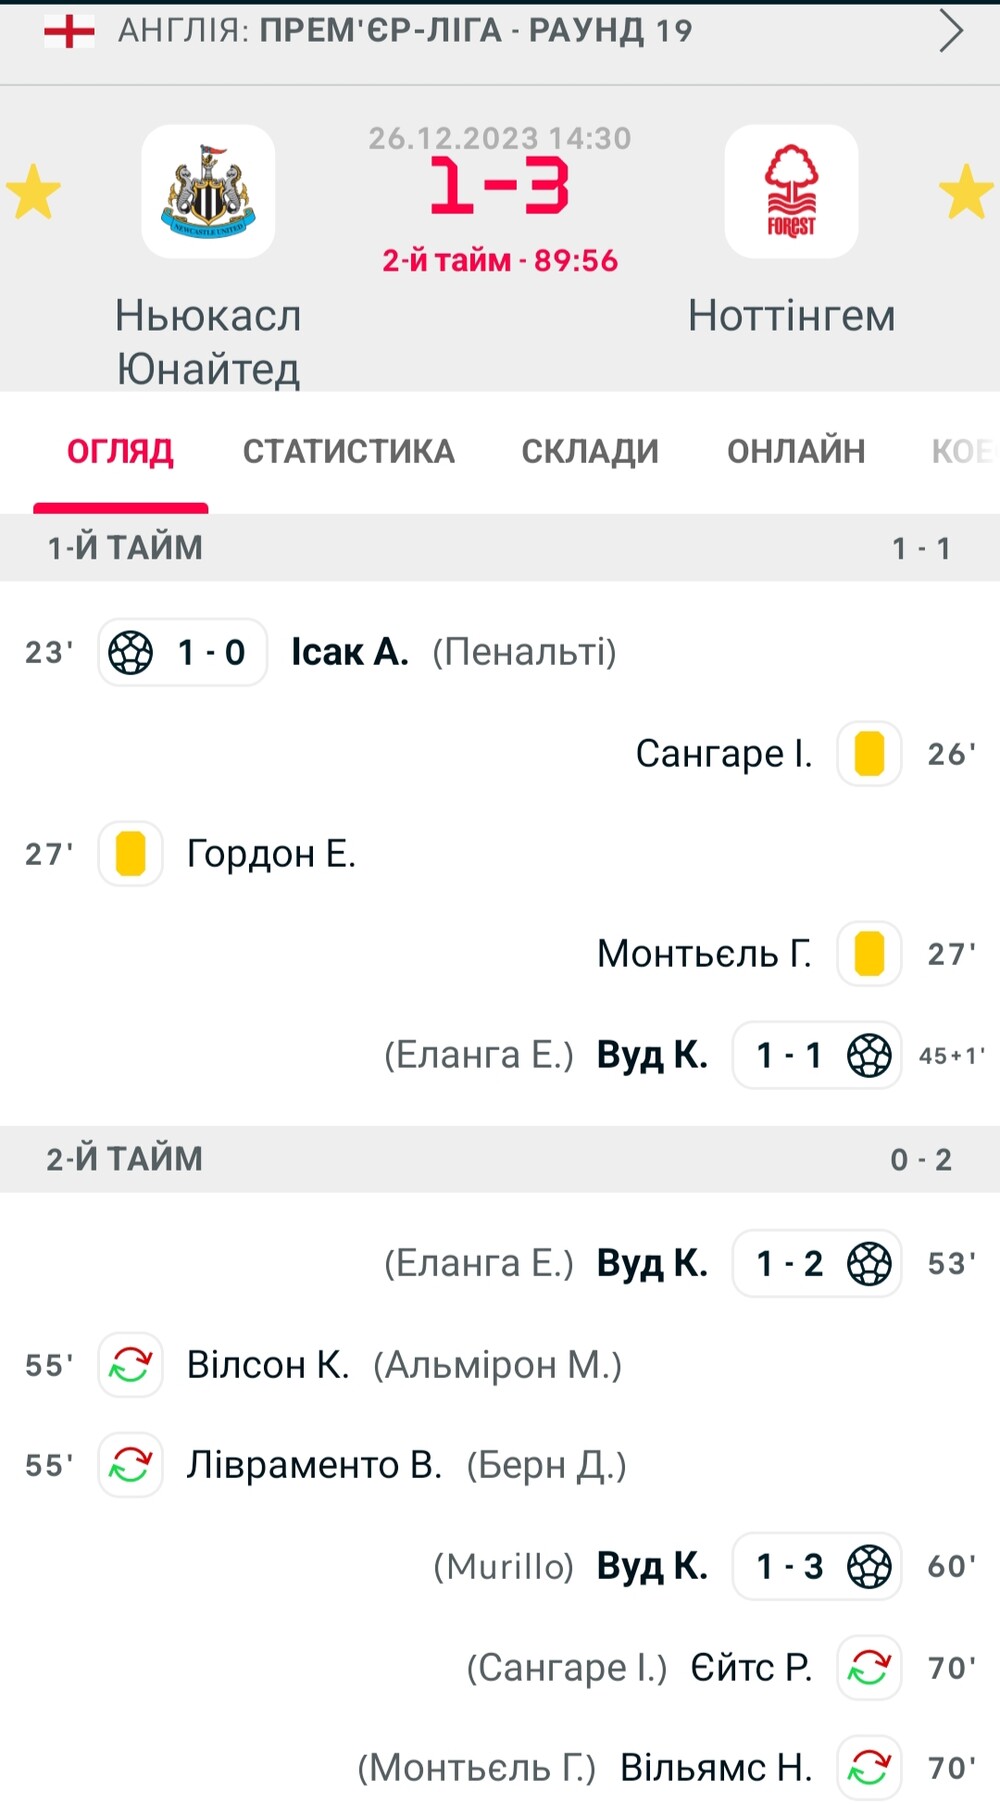
Task: Click the Єйтс Р. substitution icon
Action: click(869, 1667)
